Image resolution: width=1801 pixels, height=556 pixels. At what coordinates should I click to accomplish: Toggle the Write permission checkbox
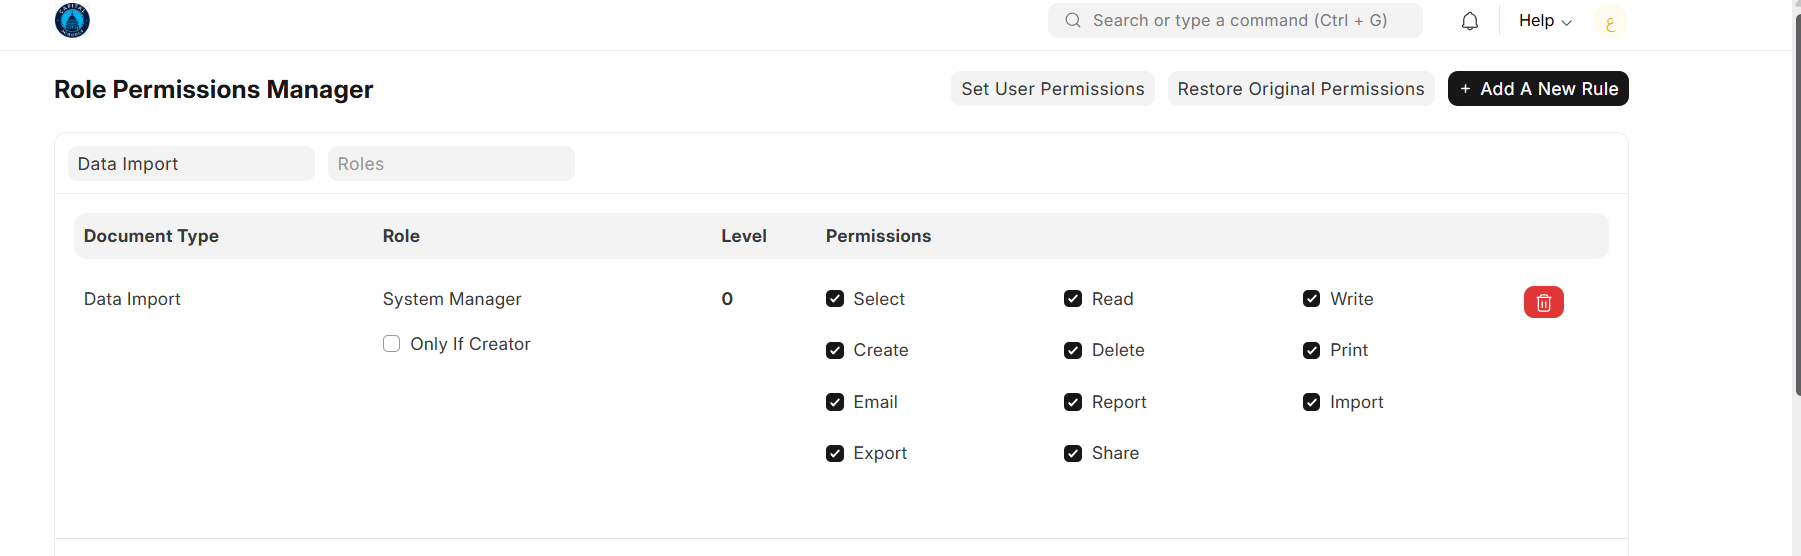tap(1311, 299)
